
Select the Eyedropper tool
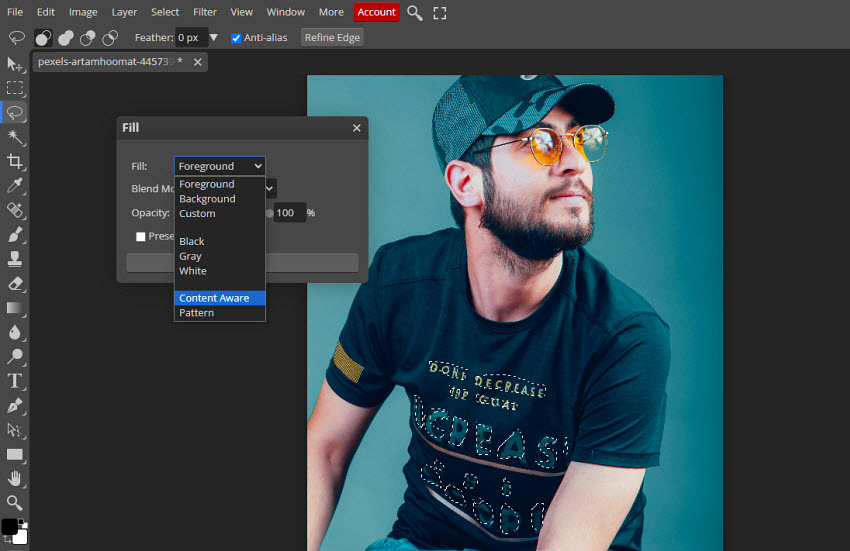click(x=15, y=185)
